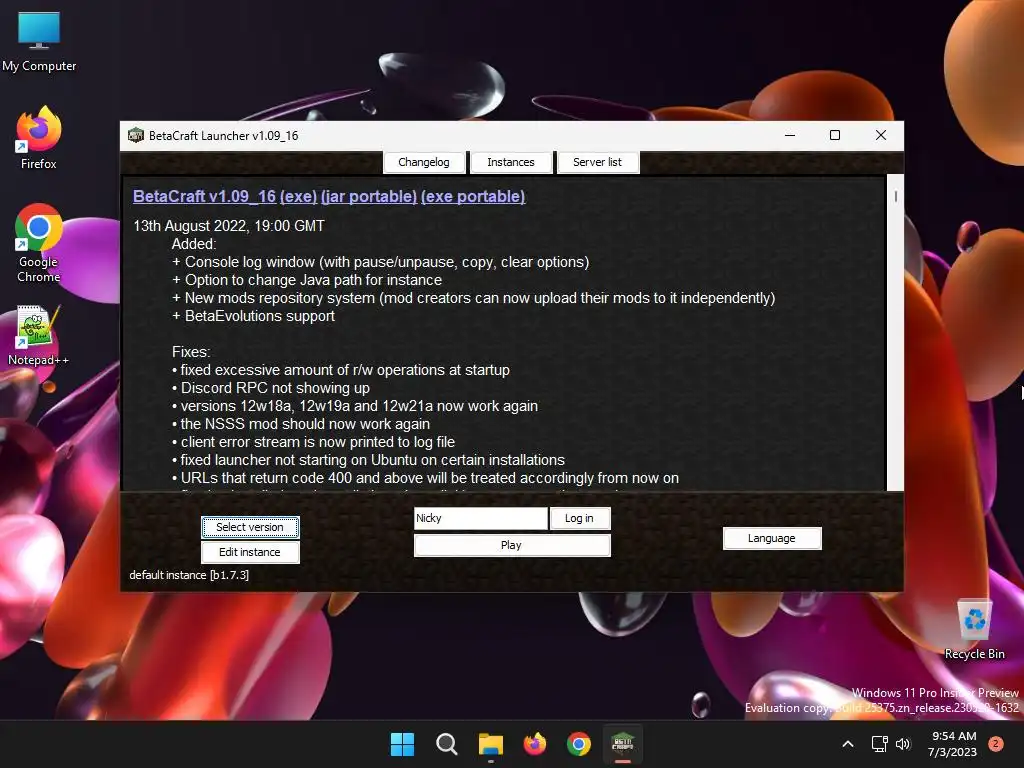Click the default instance [b1.7.3] label
1024x768 pixels.
[x=189, y=575]
